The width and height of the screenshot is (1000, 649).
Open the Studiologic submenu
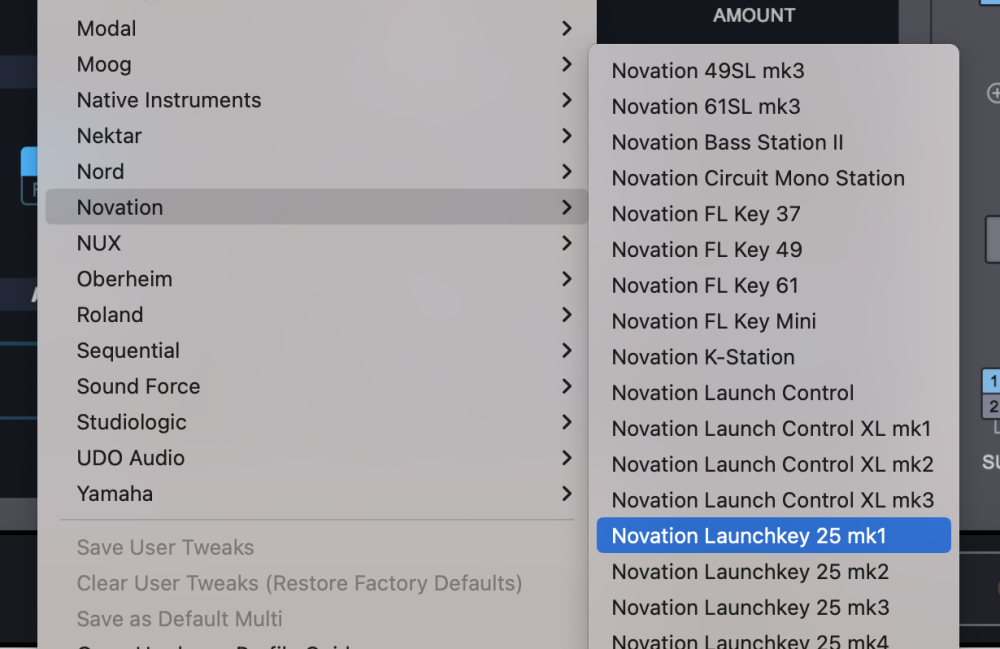point(132,422)
